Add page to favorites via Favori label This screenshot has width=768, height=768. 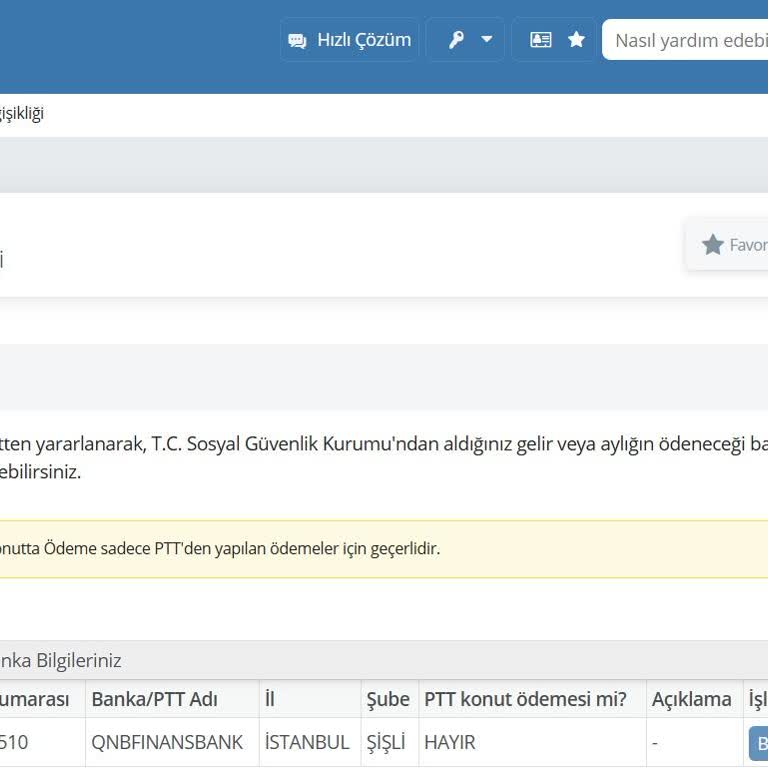pyautogui.click(x=747, y=245)
